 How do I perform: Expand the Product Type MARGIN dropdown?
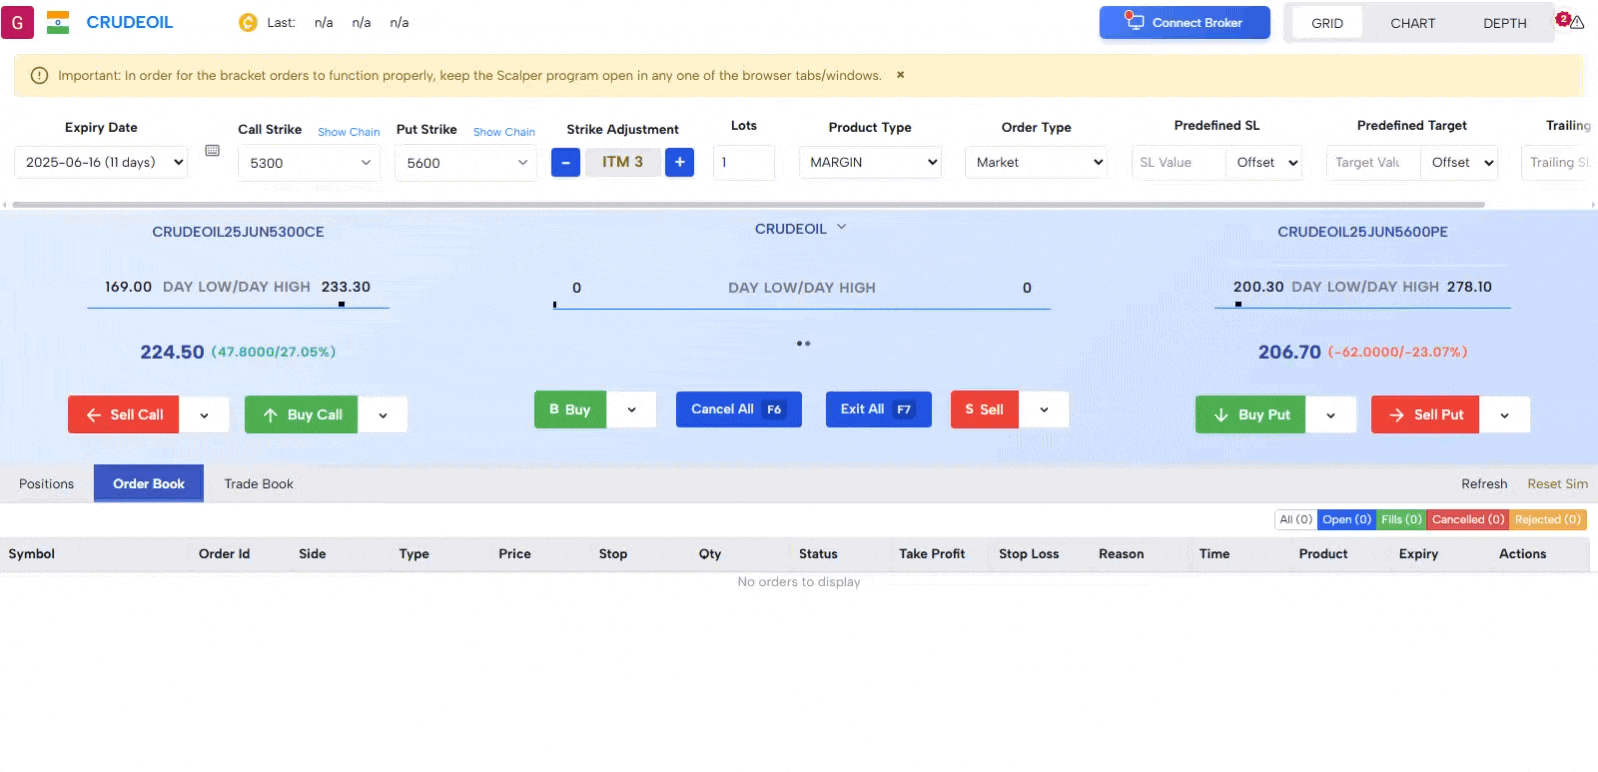pyautogui.click(x=871, y=162)
